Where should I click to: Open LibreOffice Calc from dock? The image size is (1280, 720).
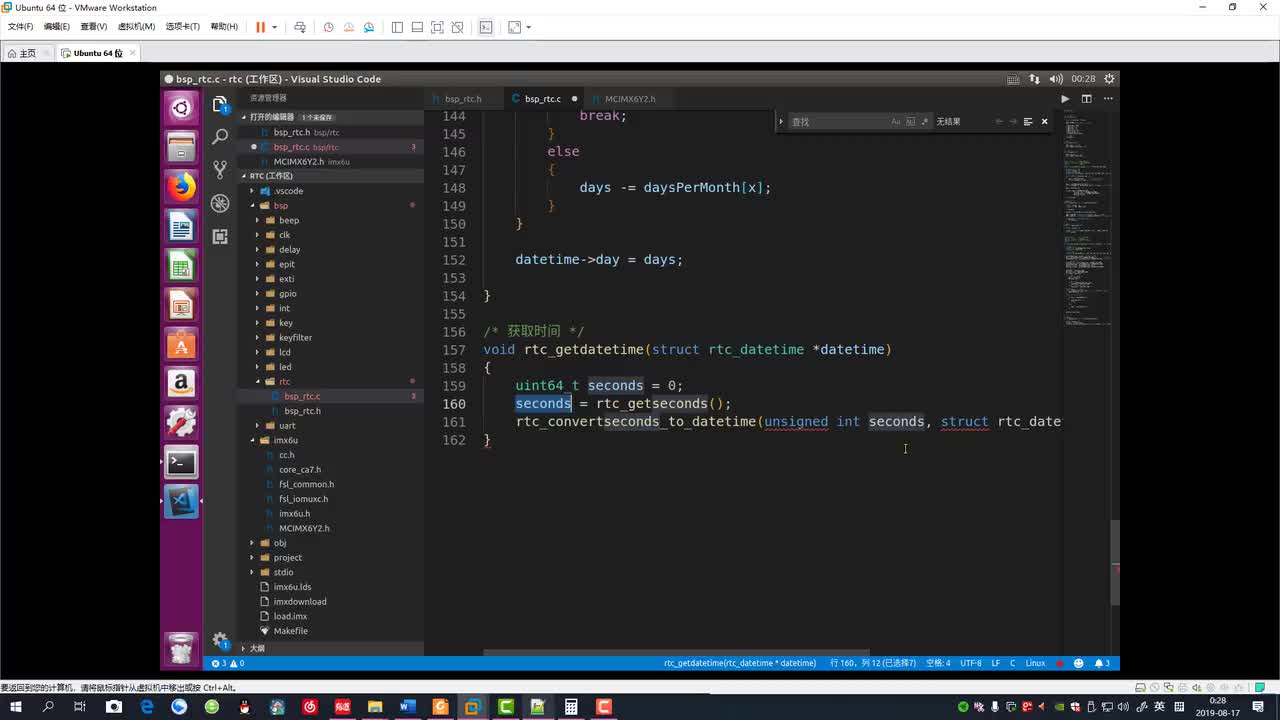click(x=181, y=266)
